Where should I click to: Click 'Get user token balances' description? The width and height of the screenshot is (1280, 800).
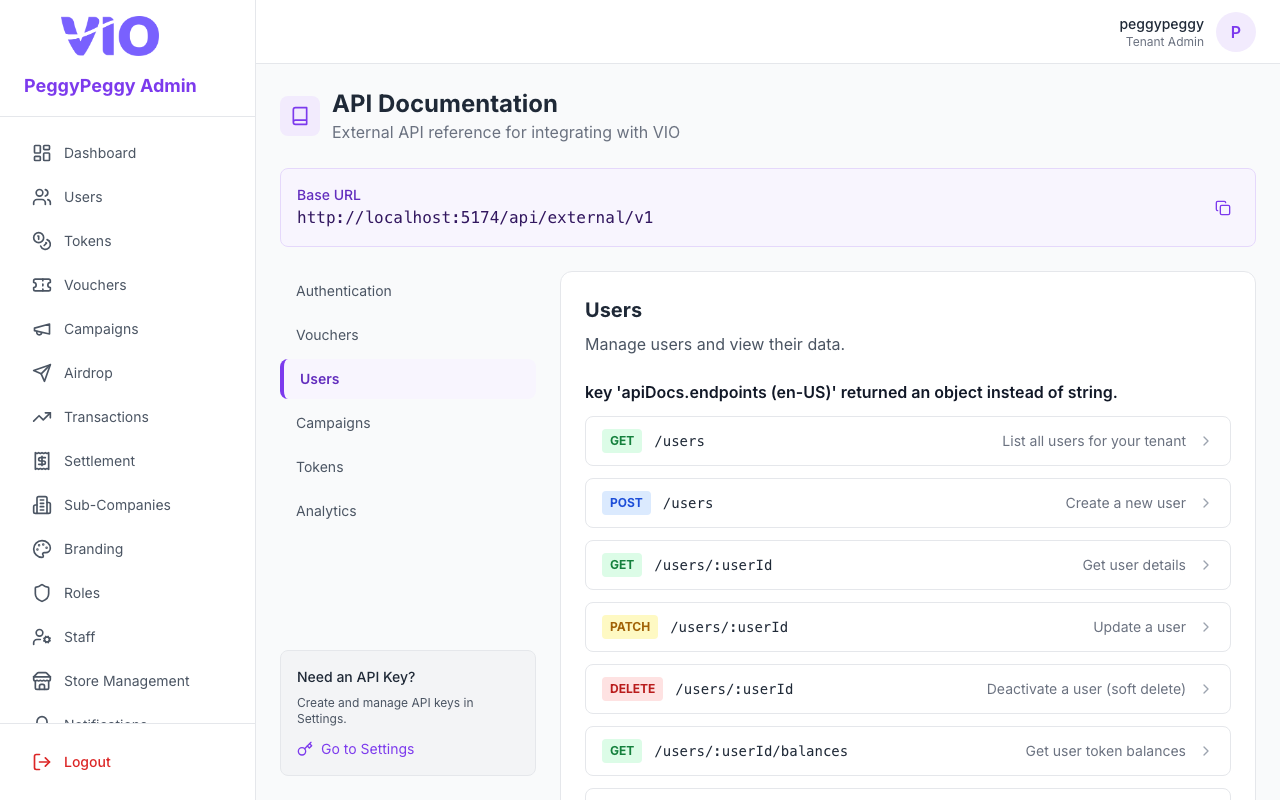1105,751
